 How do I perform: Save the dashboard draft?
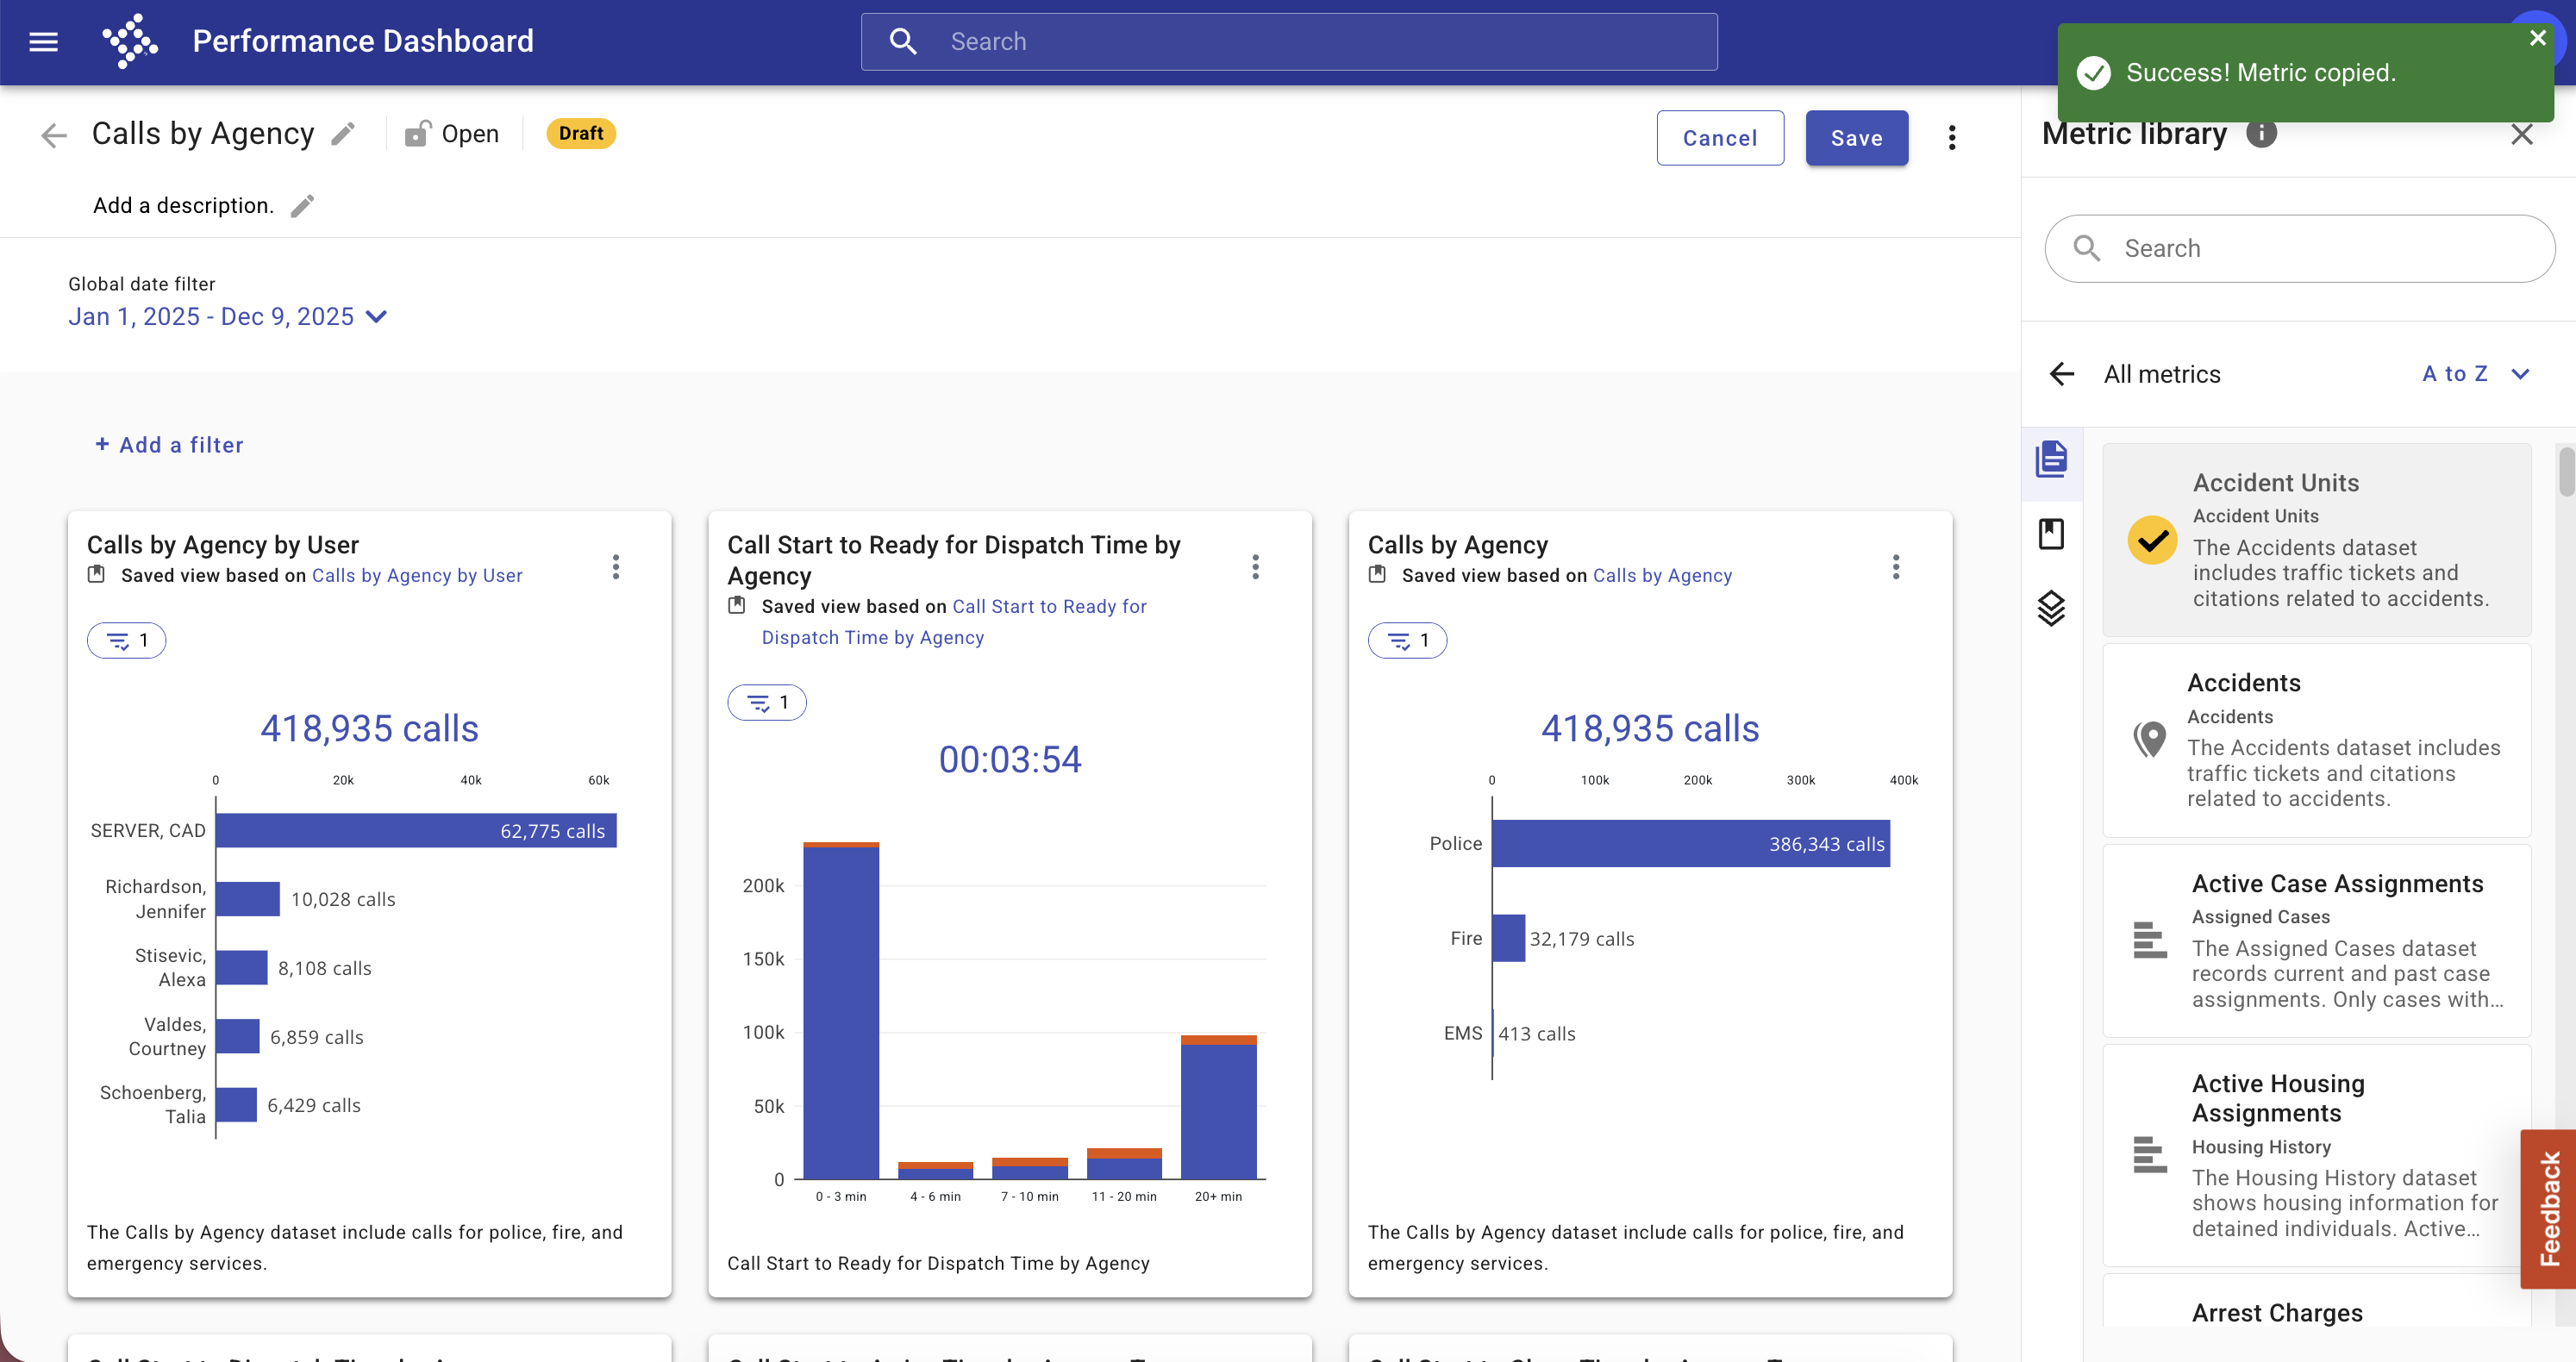click(1856, 138)
